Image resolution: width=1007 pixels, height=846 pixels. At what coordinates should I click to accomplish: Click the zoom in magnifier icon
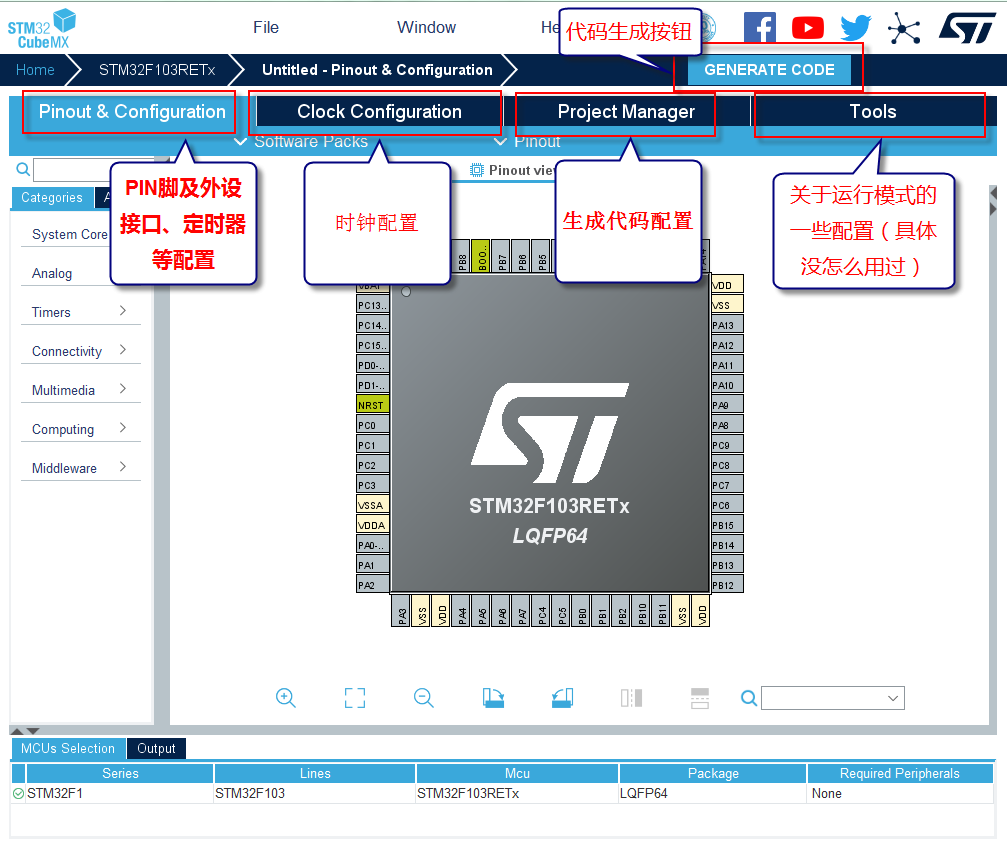[x=286, y=698]
